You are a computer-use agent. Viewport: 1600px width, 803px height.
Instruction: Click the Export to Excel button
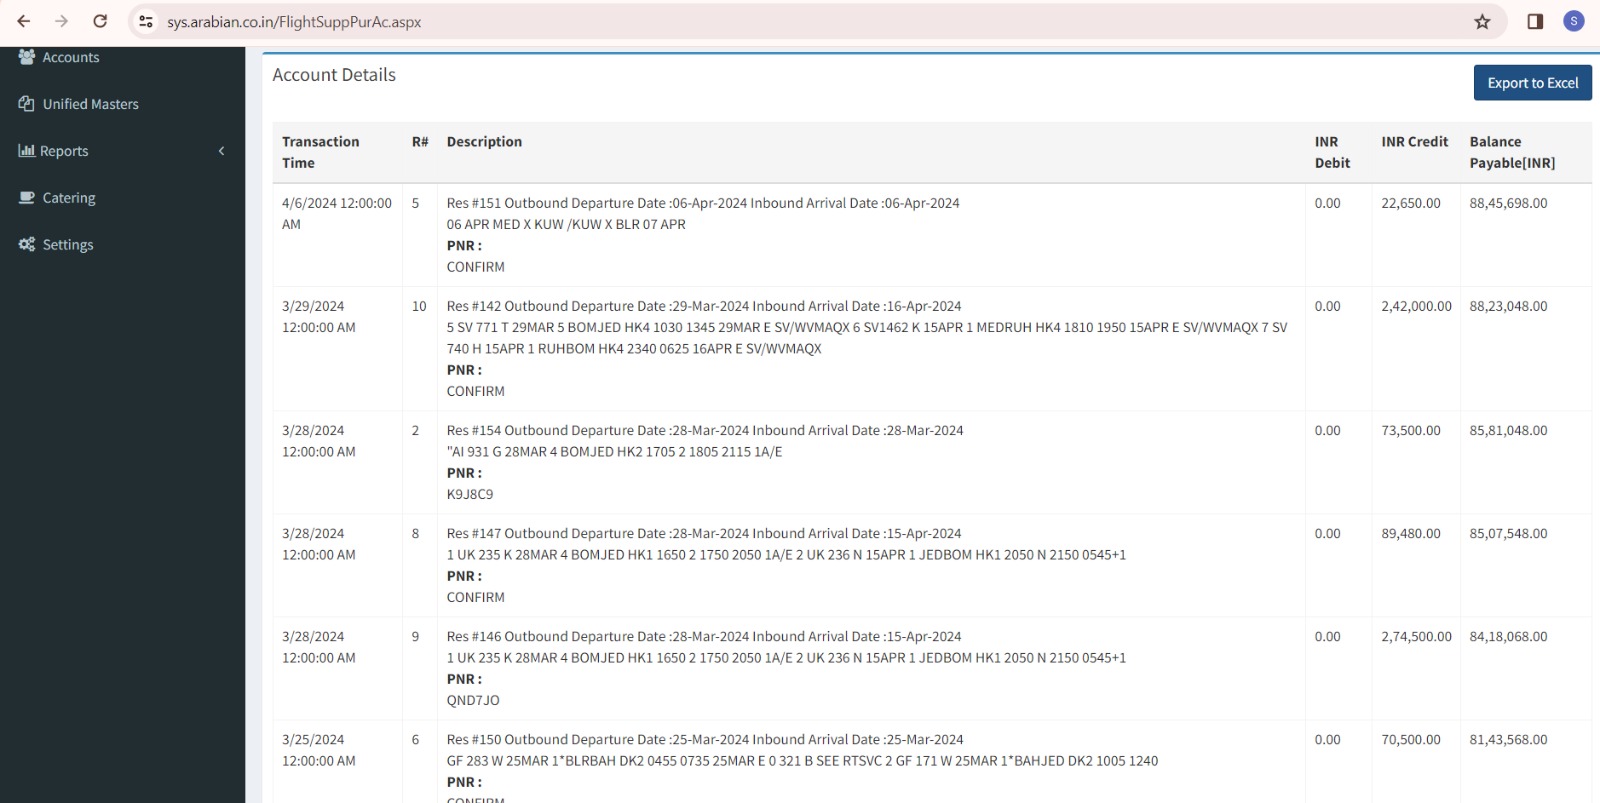[1532, 83]
